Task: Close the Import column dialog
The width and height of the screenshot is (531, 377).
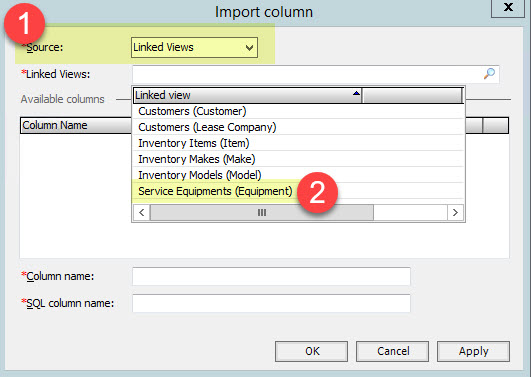Action: tap(509, 7)
